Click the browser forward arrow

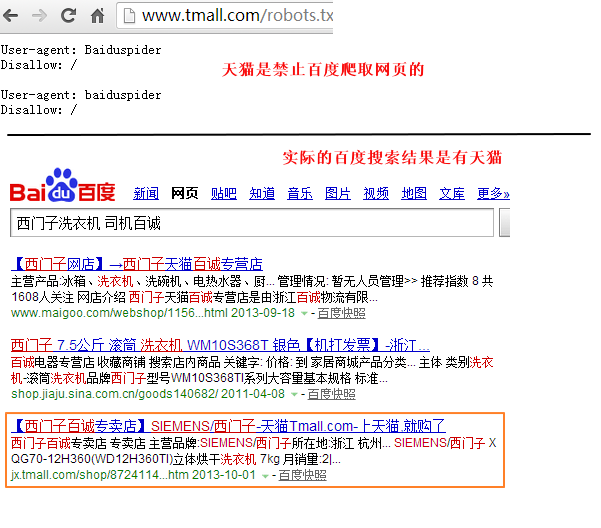39,16
